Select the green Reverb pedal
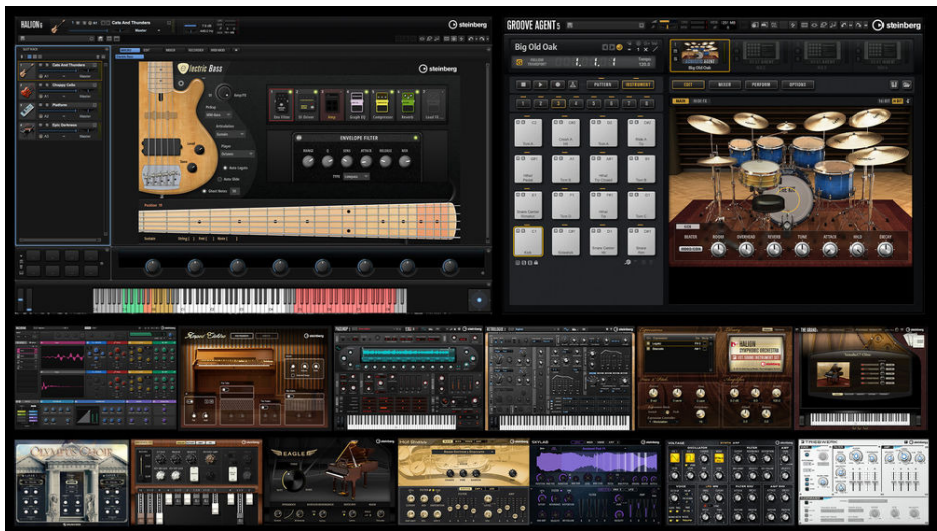The width and height of the screenshot is (937, 531). [408, 106]
